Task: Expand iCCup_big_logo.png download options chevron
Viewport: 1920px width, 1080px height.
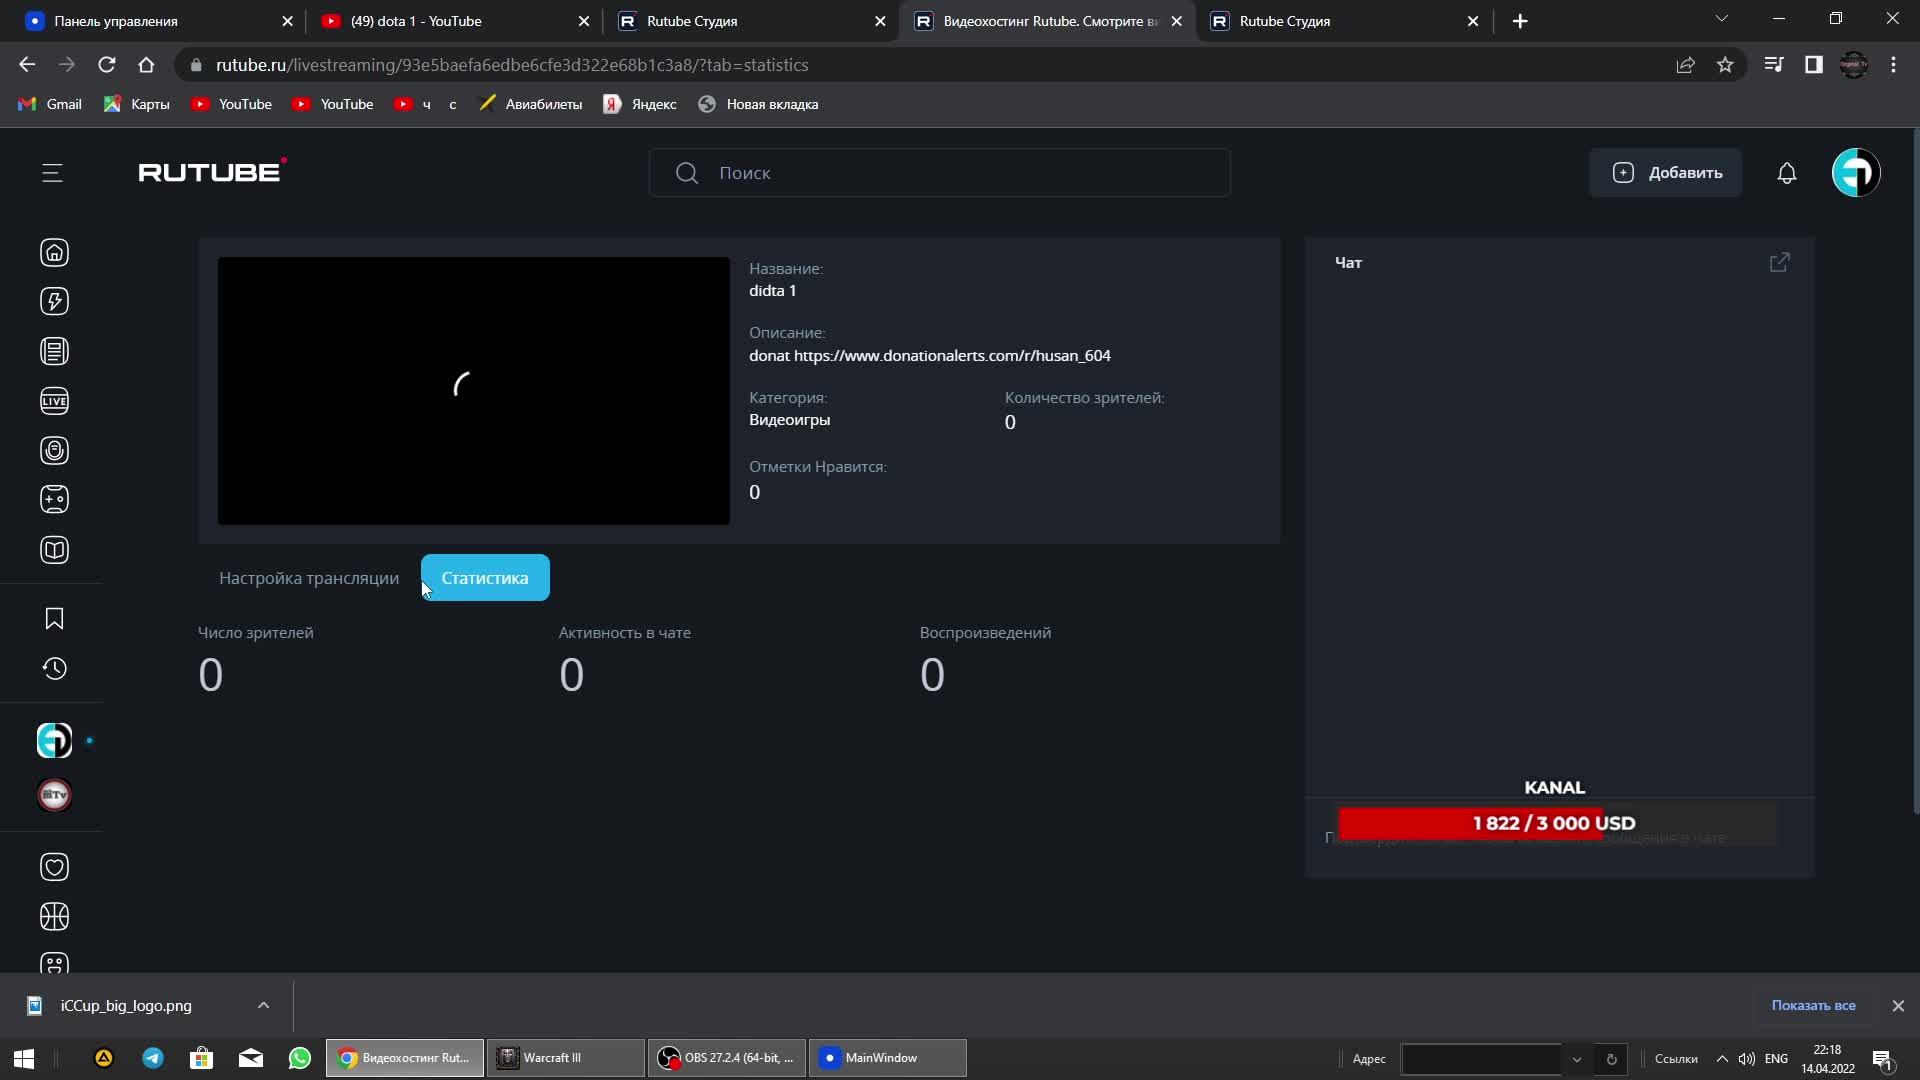Action: click(263, 1006)
